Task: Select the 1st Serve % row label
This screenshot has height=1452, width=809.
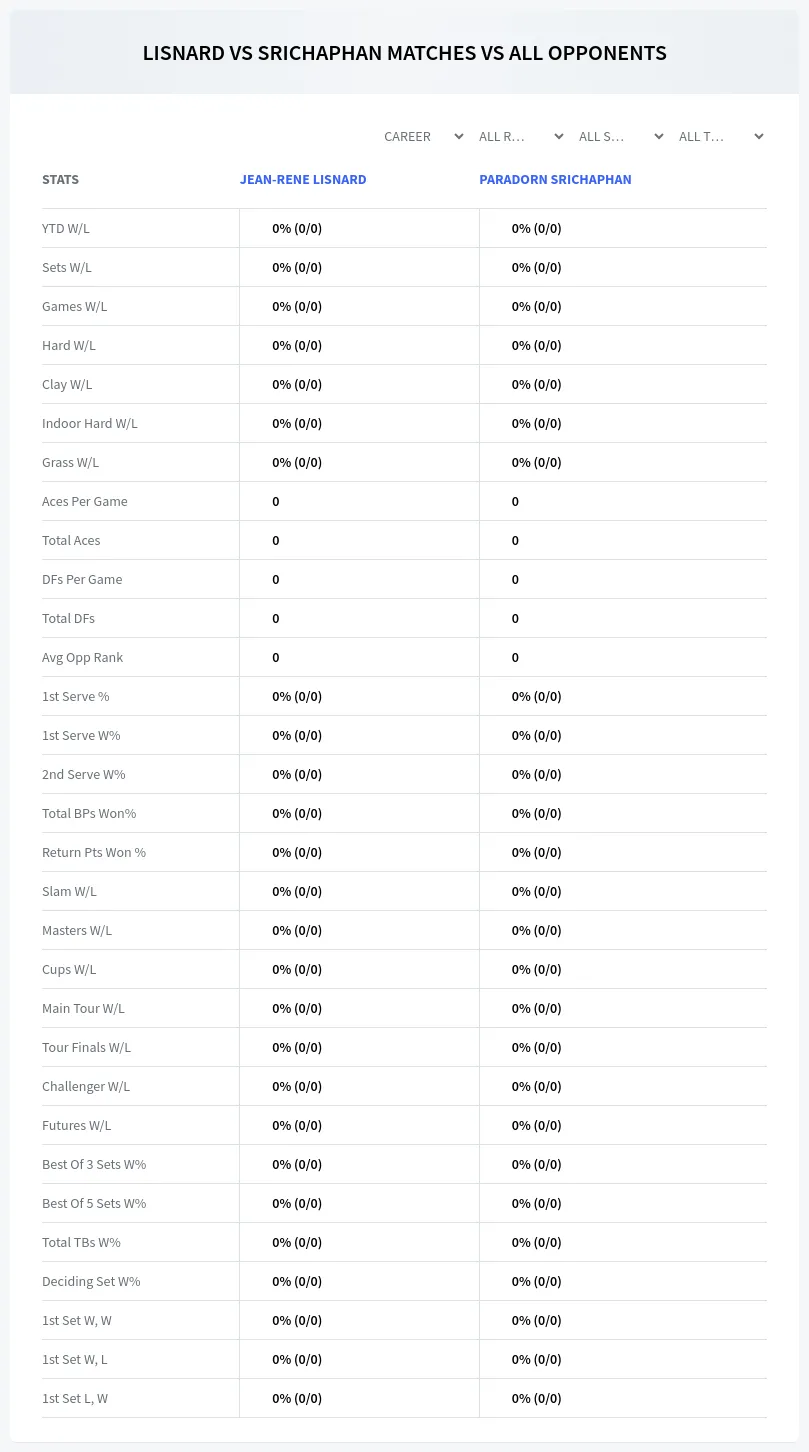Action: click(76, 696)
